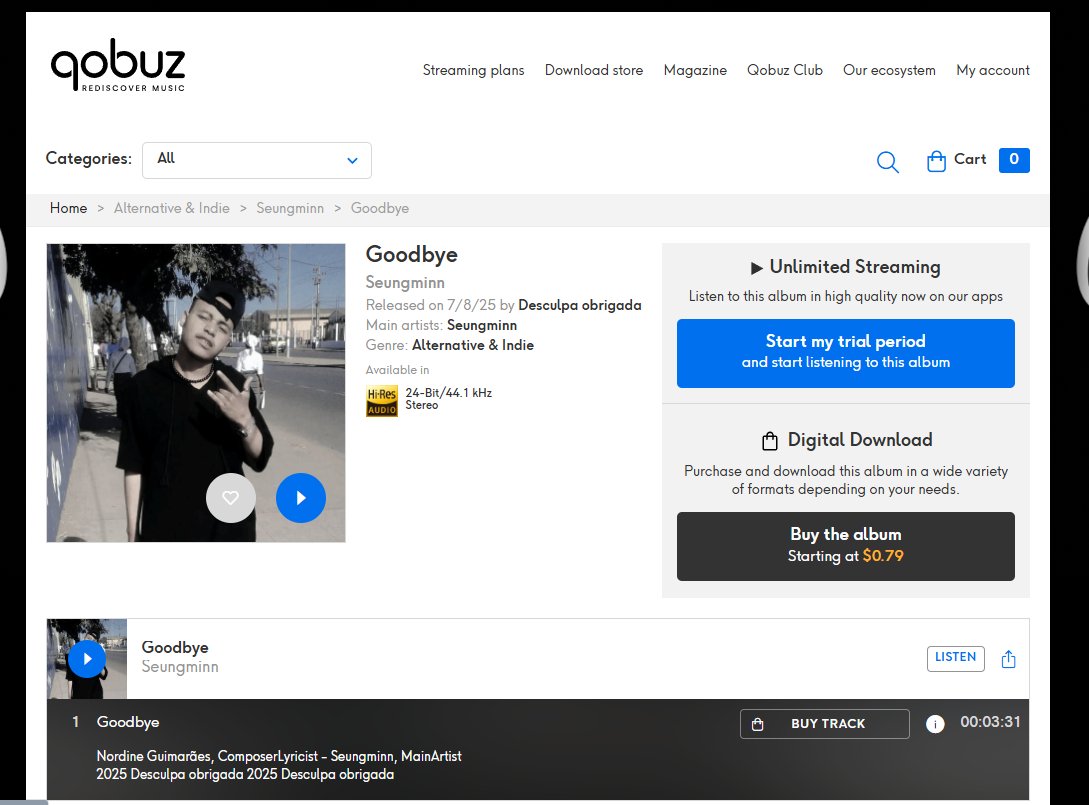Click Seungminn under Goodbye in track list header
Screen dimensions: 1089x805
(180, 667)
